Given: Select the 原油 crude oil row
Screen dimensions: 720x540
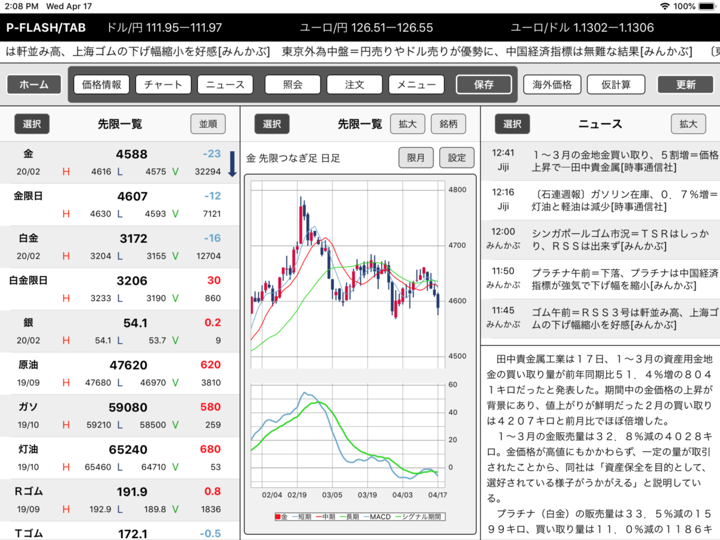Looking at the screenshot, I should 120,372.
